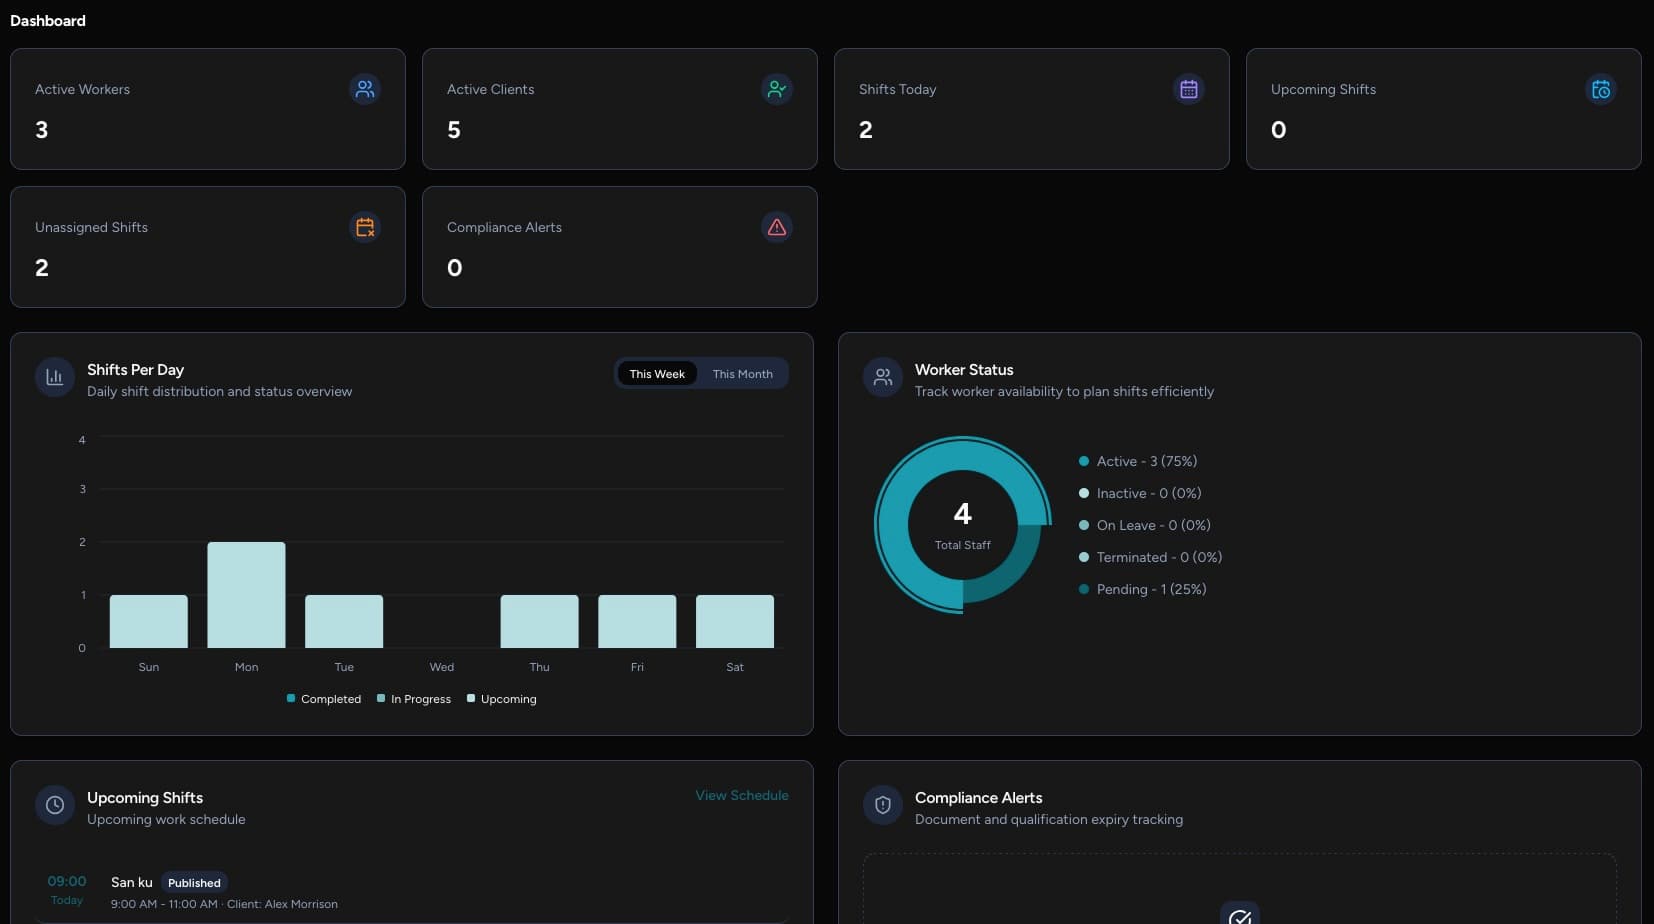
Task: Click the Shifts Per Day chart icon
Action: (x=54, y=377)
